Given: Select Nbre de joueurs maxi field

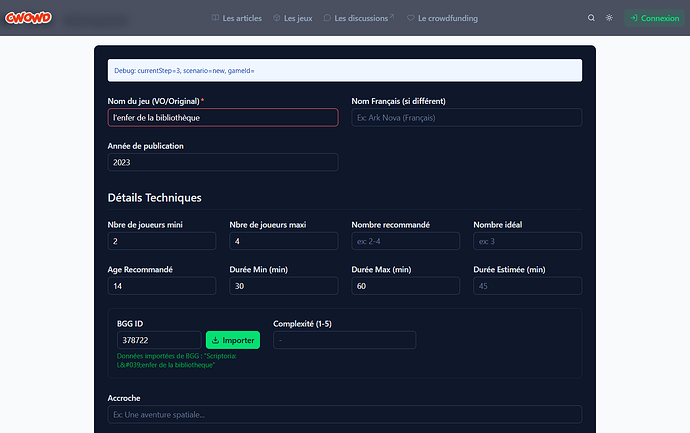Looking at the screenshot, I should (x=283, y=242).
